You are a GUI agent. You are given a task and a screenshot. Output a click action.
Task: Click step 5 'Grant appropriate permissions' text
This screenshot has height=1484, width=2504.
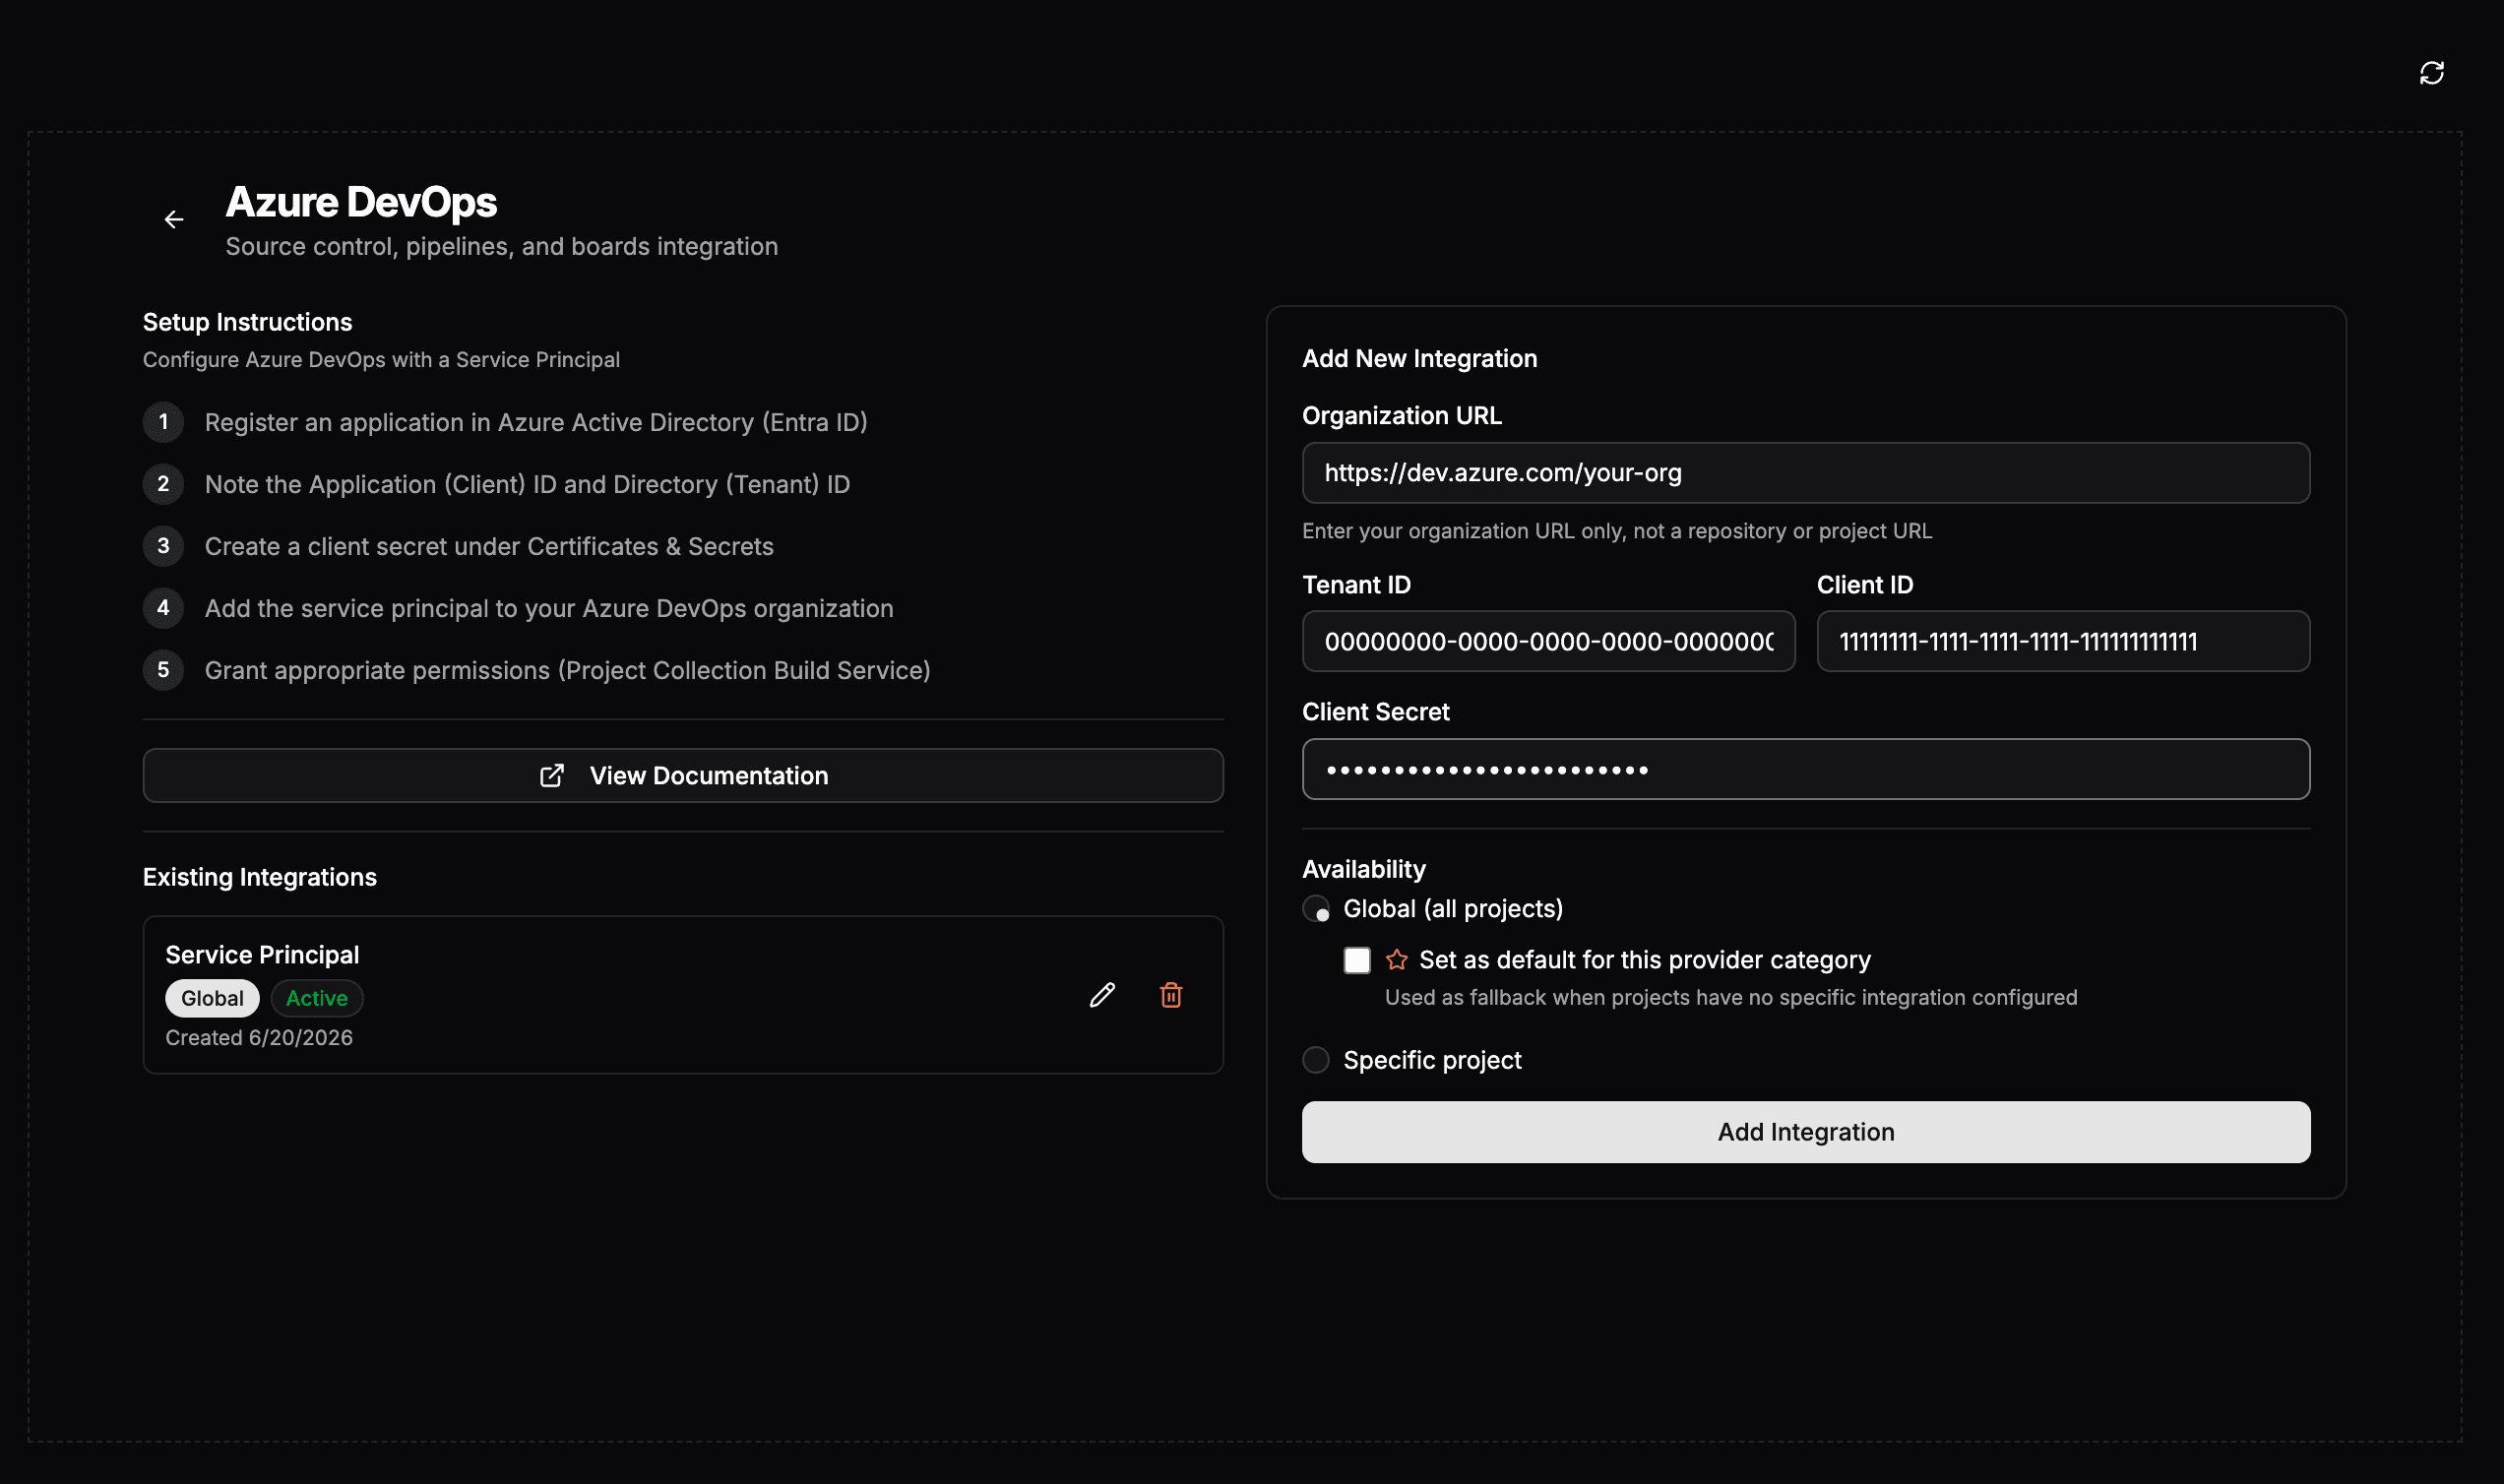pyautogui.click(x=568, y=671)
